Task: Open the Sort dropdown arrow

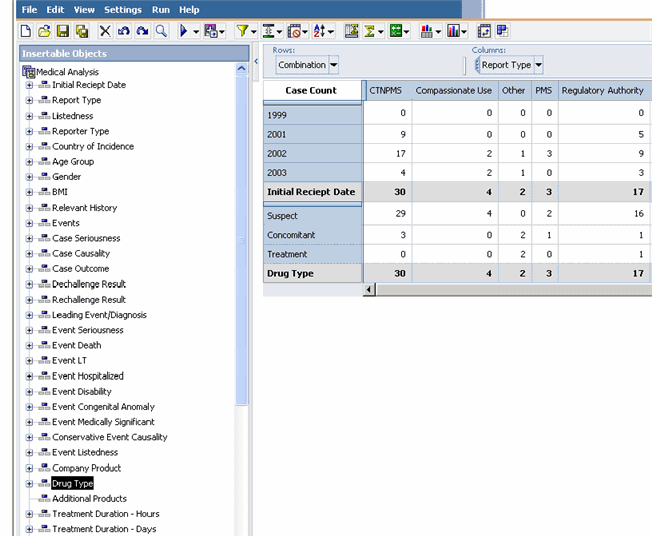Action: 331,31
